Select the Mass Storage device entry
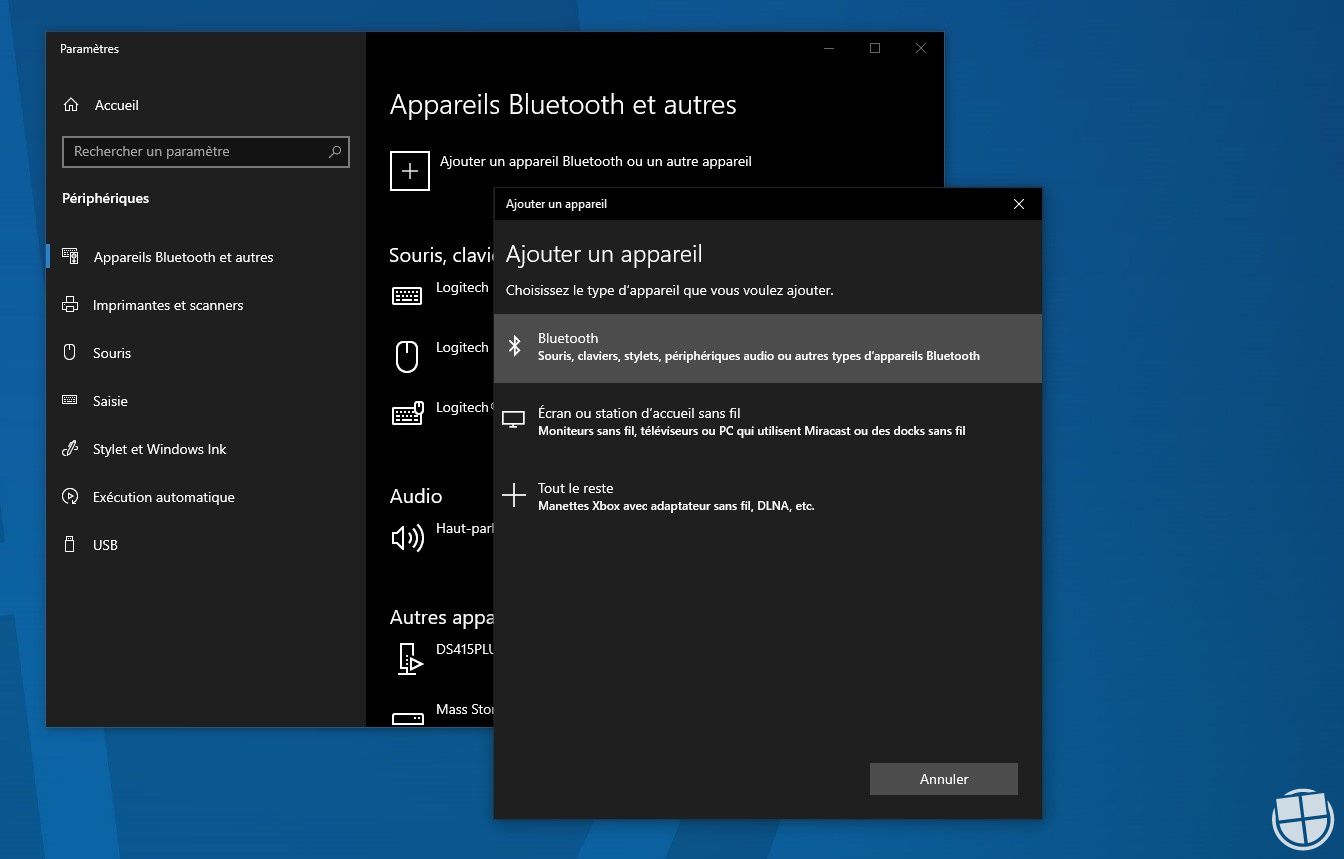The height and width of the screenshot is (859, 1344). pyautogui.click(x=441, y=712)
